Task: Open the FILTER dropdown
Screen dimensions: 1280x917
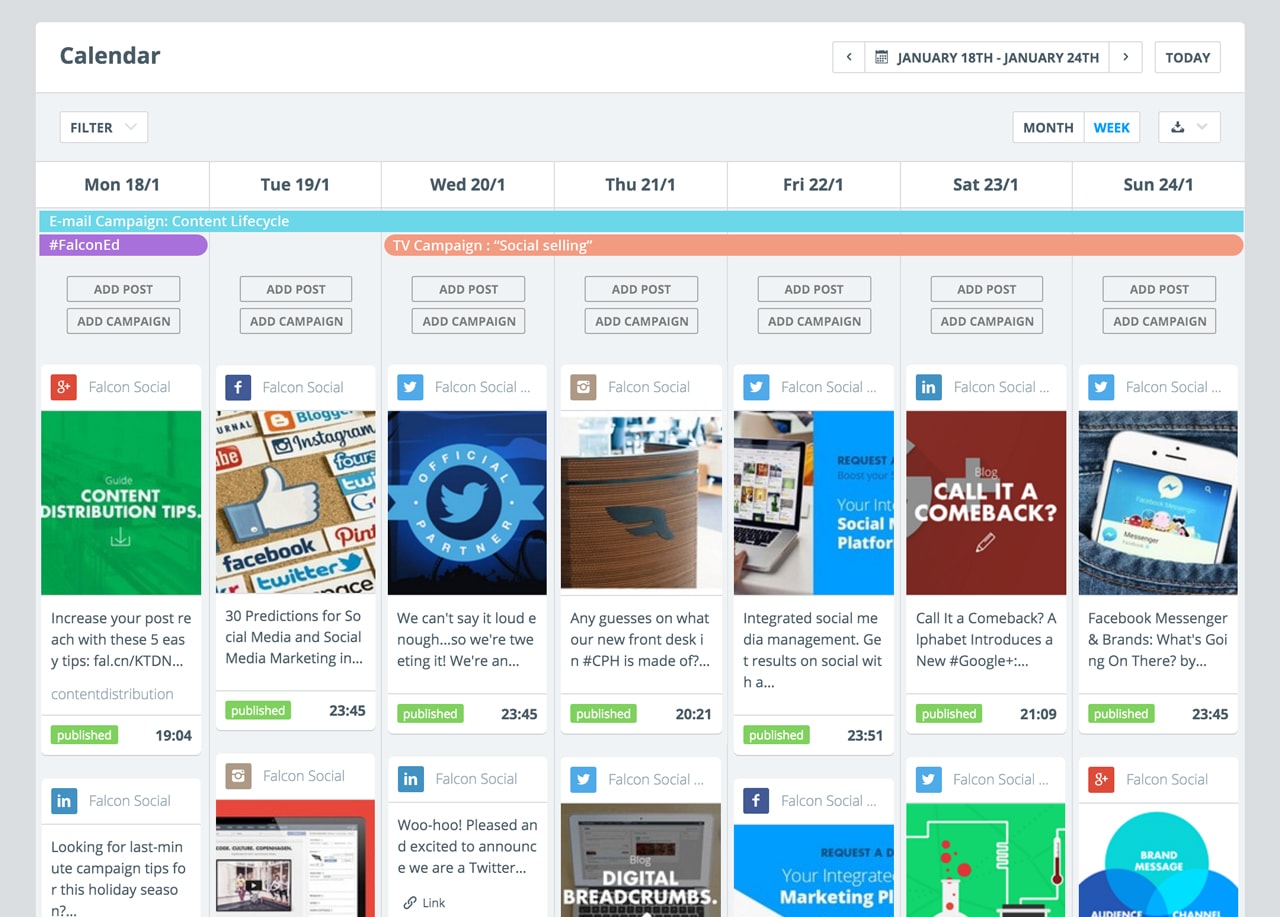Action: [104, 127]
